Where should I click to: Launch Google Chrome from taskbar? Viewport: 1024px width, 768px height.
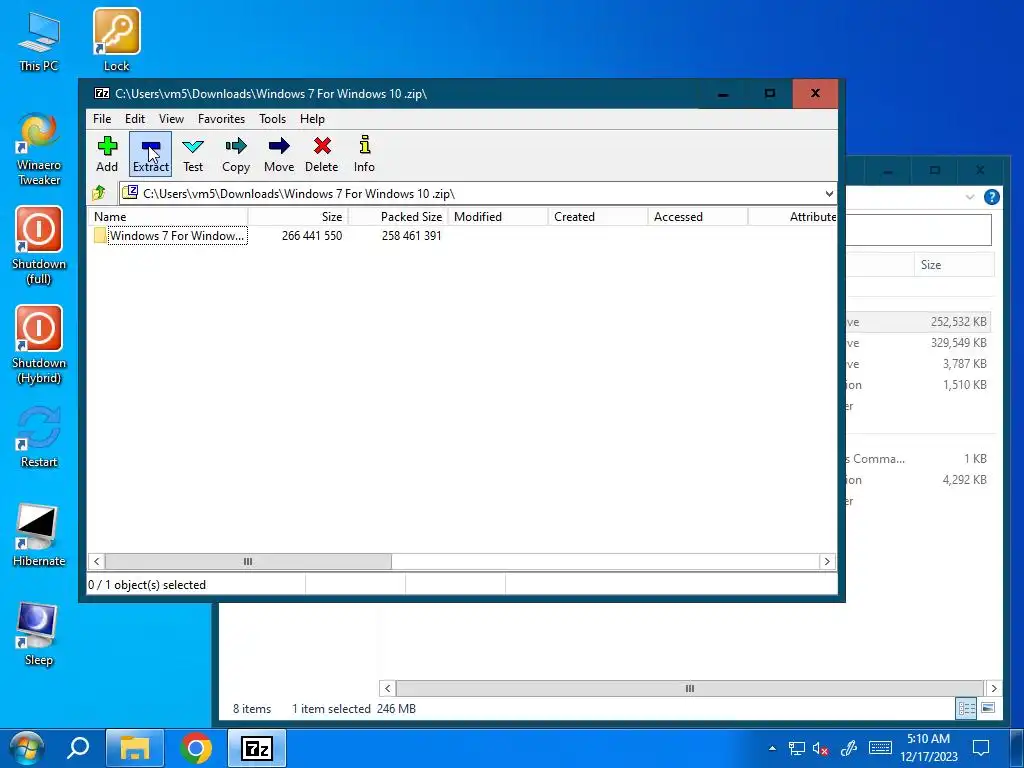[x=196, y=748]
